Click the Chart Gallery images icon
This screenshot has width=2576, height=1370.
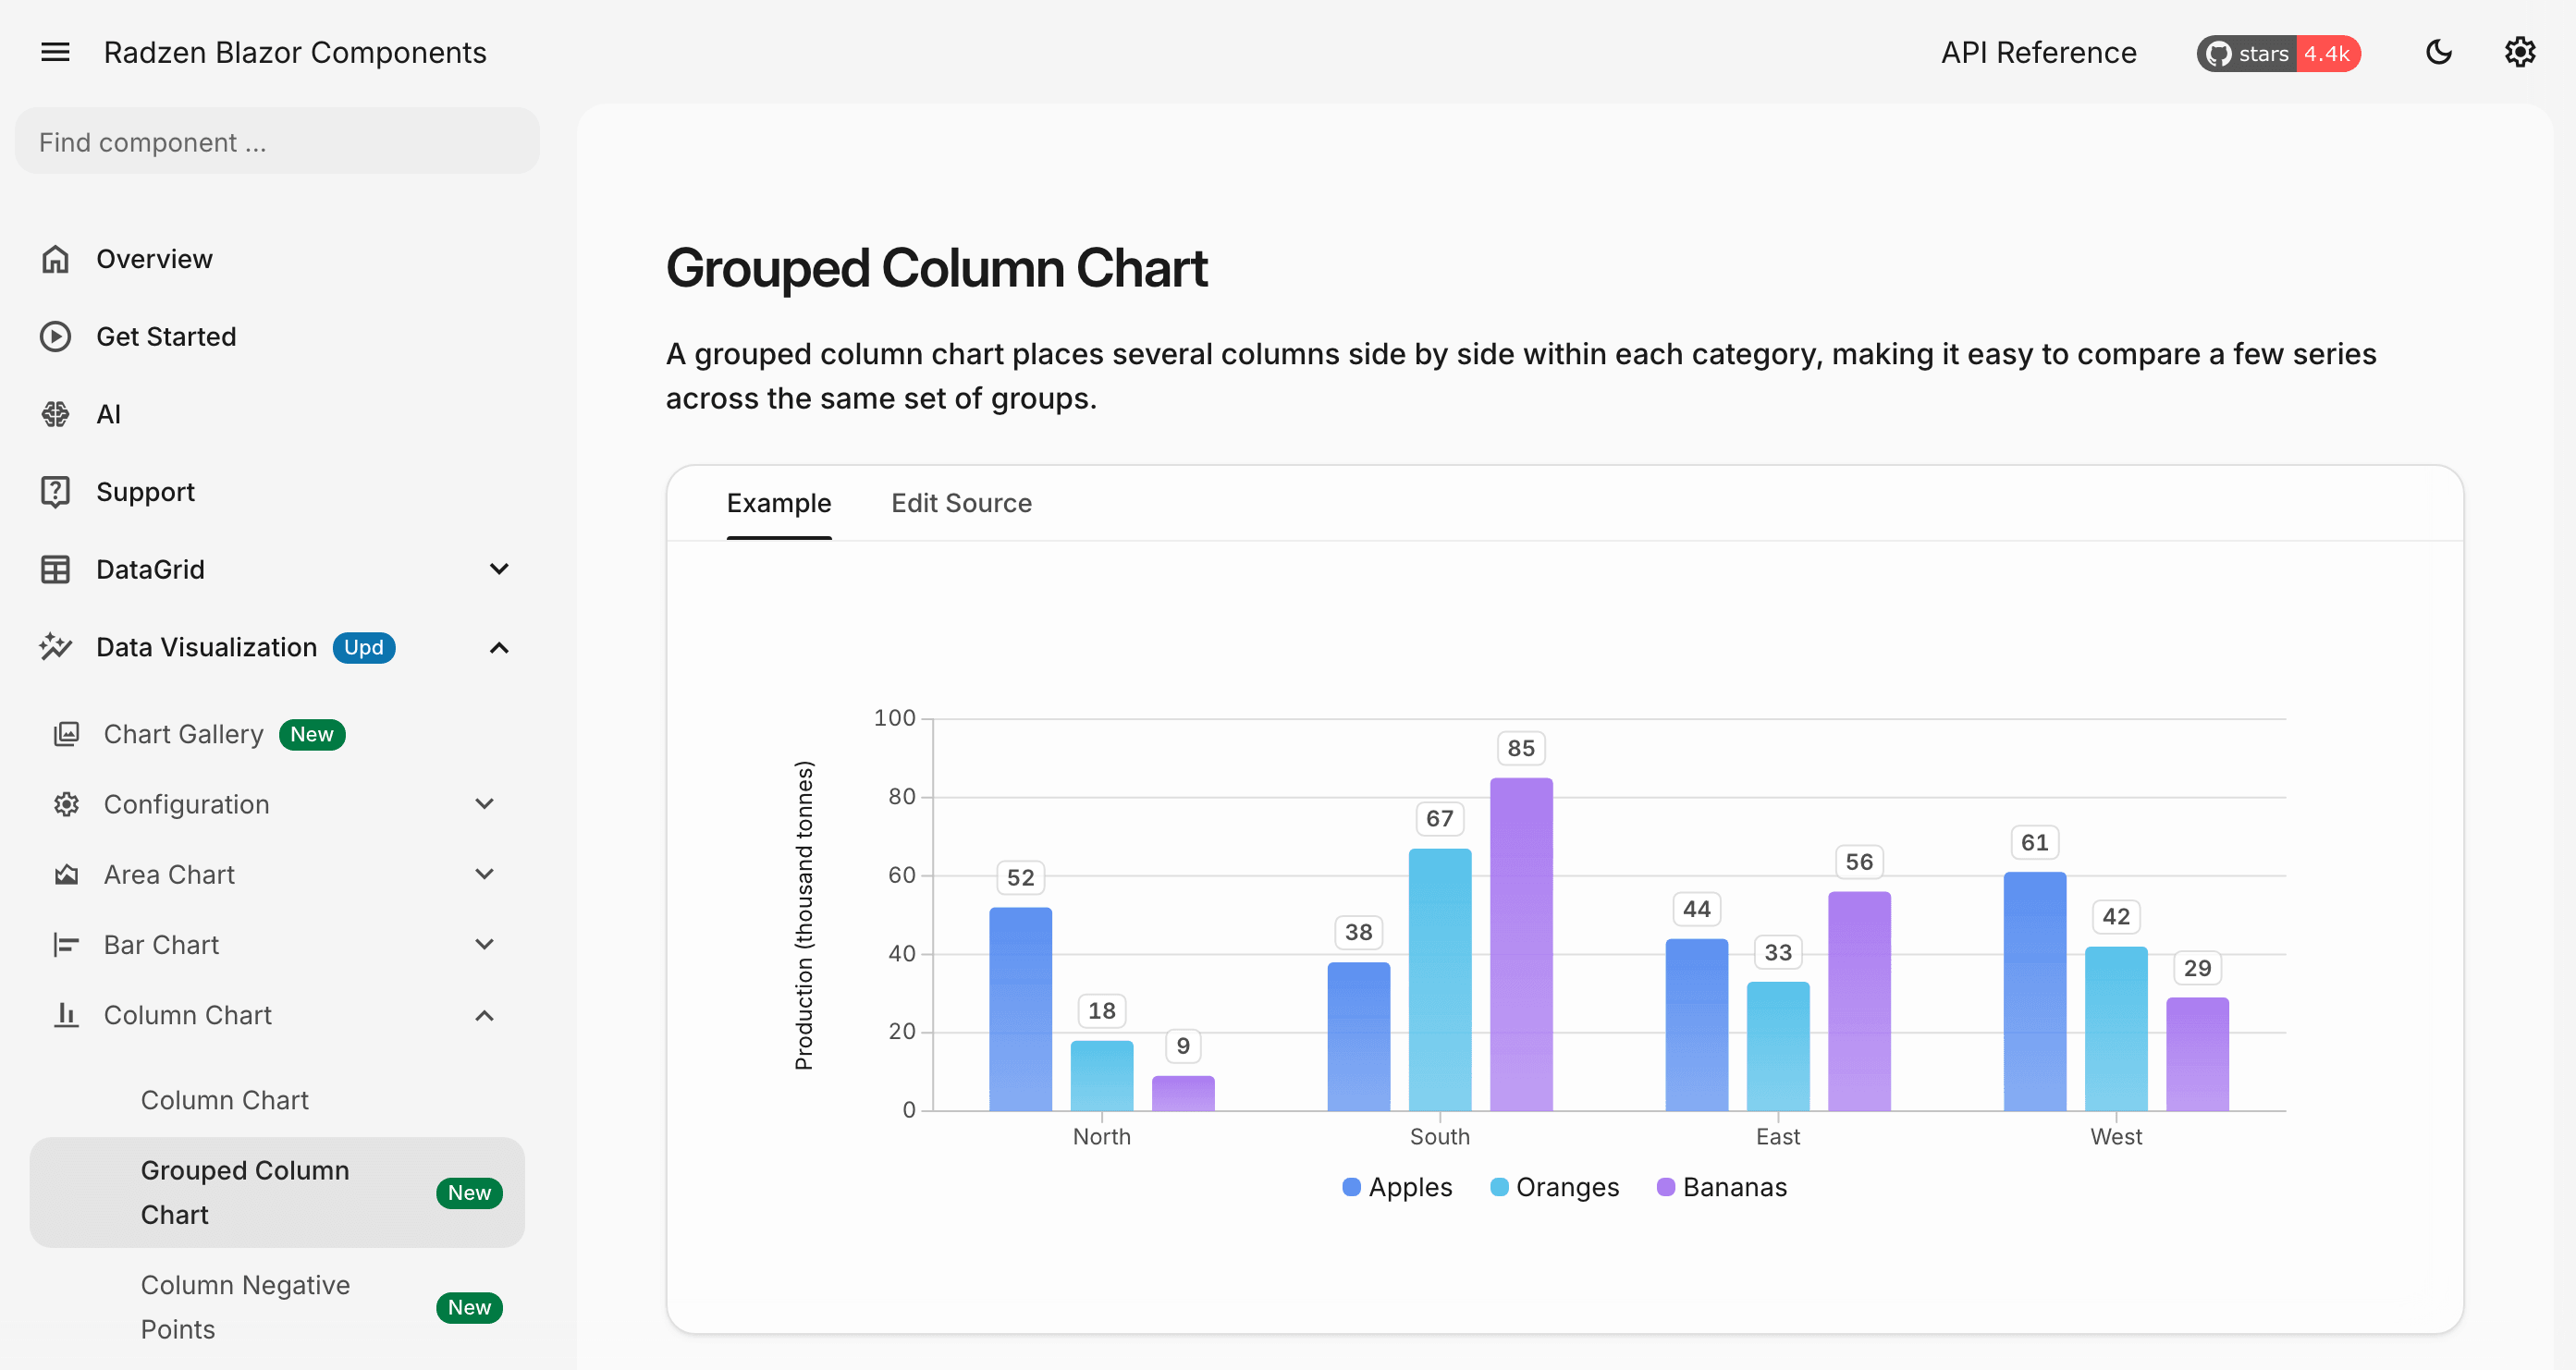[x=66, y=734]
